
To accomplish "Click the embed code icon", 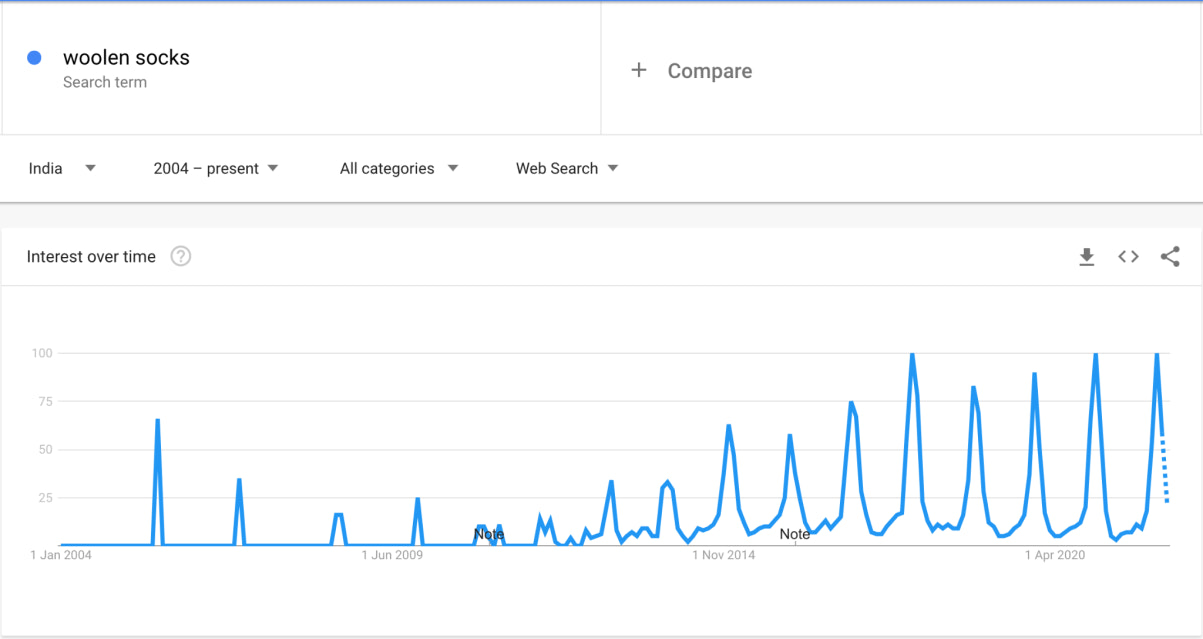I will coord(1128,257).
